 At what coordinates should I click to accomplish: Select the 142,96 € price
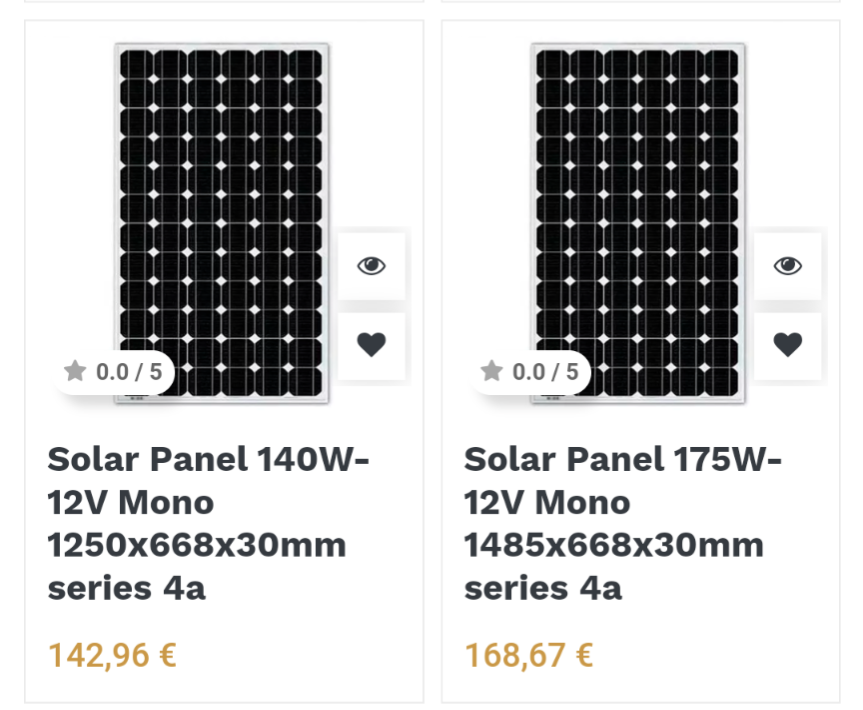coord(112,655)
